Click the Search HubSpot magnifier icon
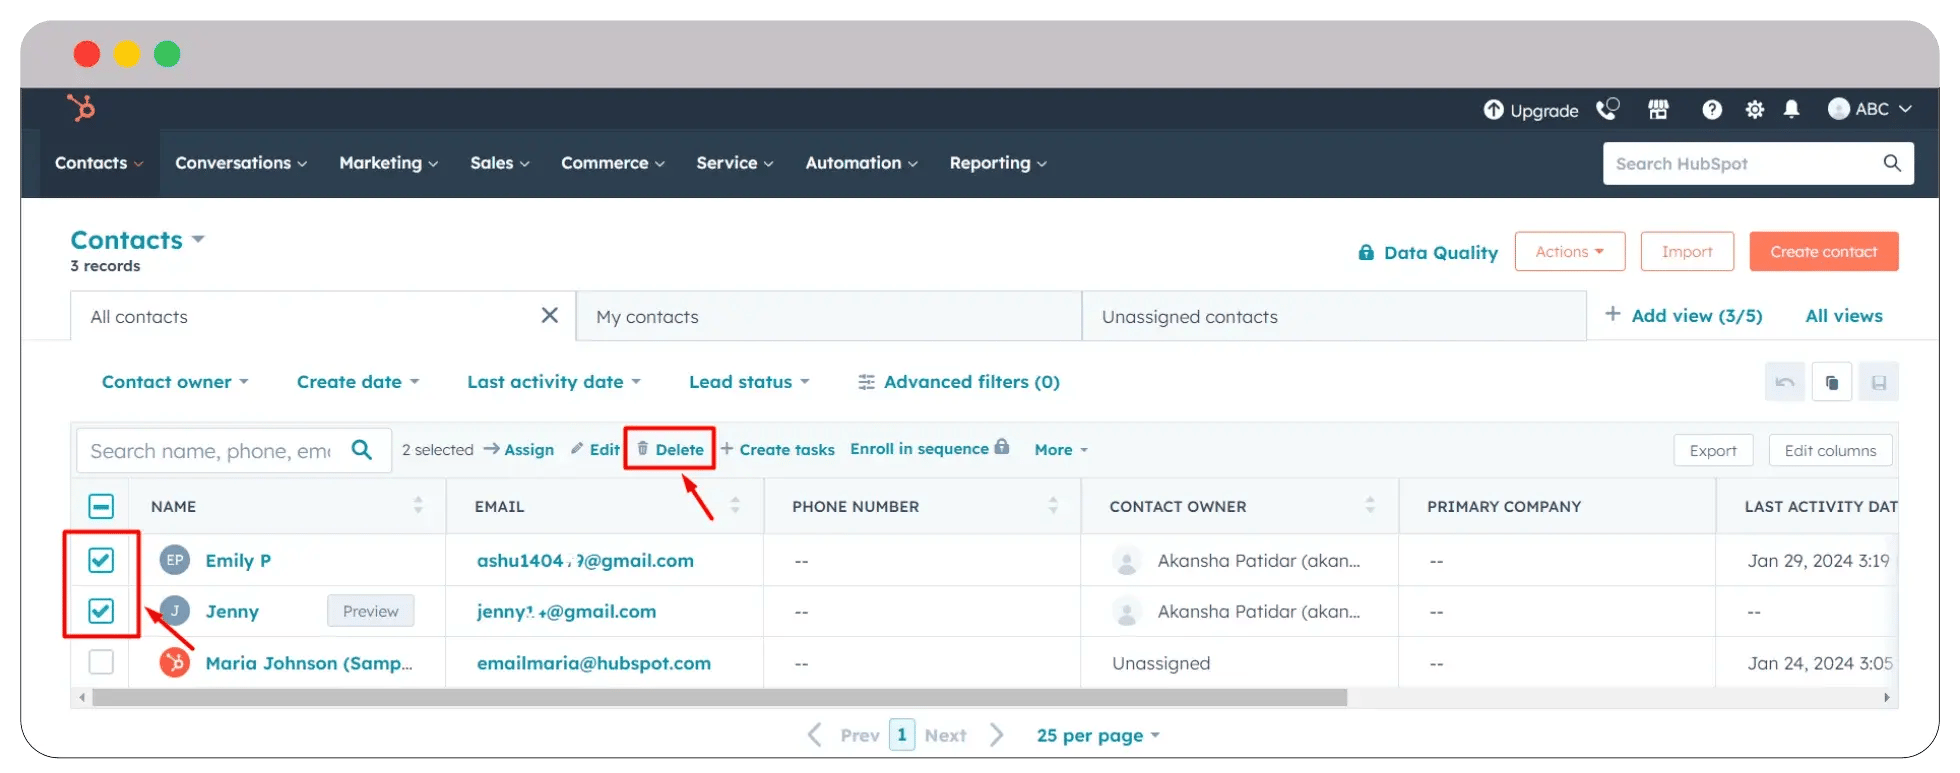Screen dimensions: 1960x773 [x=1892, y=163]
